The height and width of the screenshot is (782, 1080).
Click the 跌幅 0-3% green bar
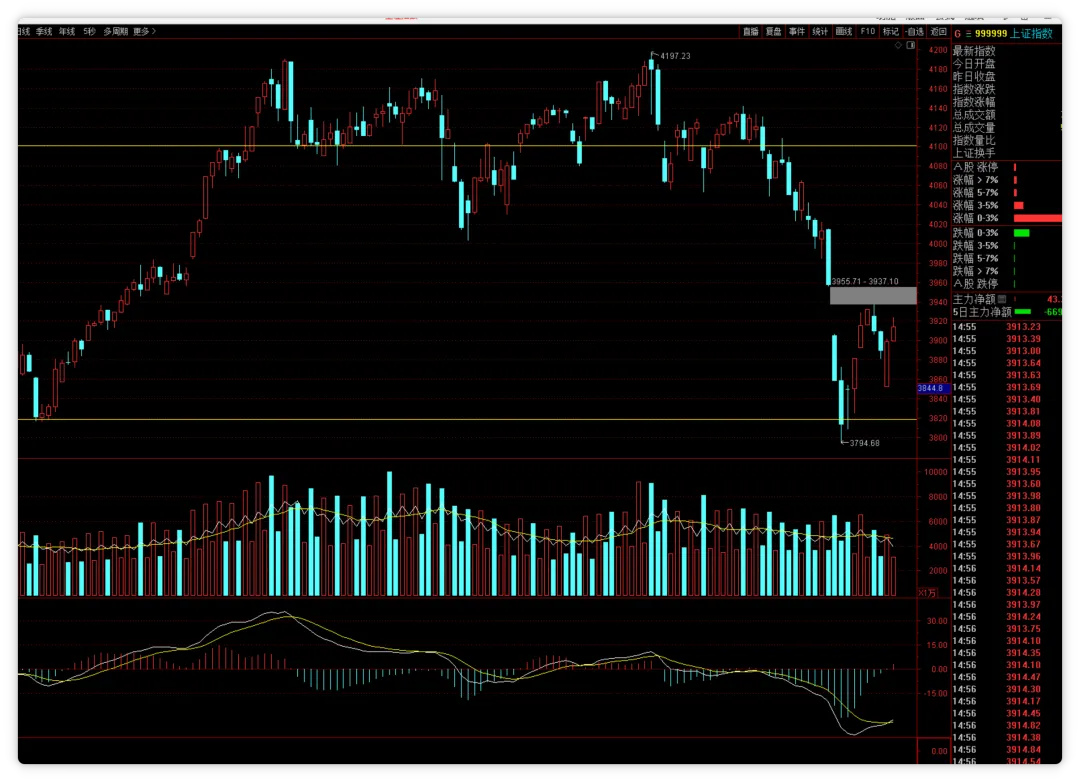point(1021,234)
